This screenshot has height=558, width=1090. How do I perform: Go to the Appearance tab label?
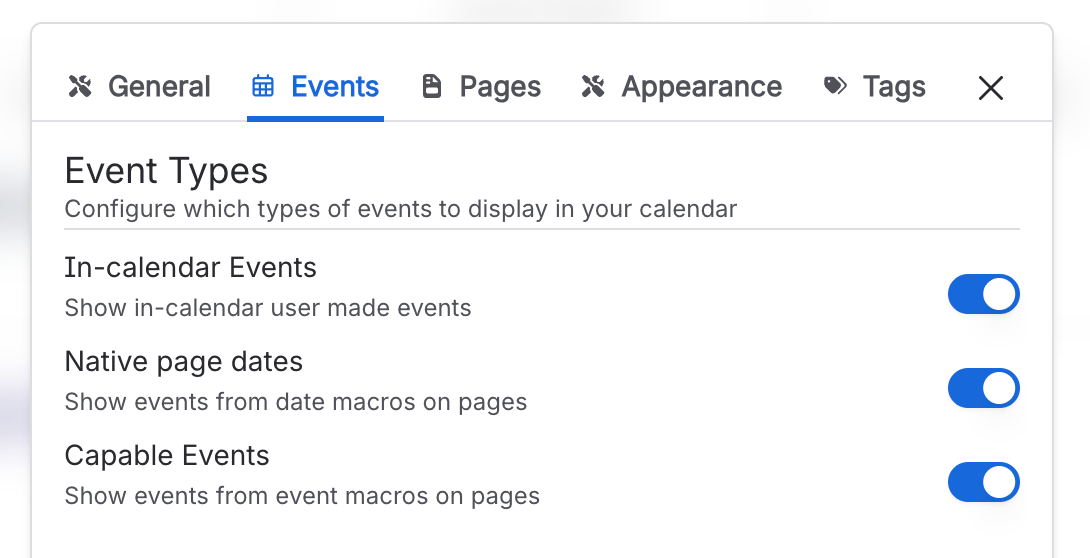click(701, 87)
